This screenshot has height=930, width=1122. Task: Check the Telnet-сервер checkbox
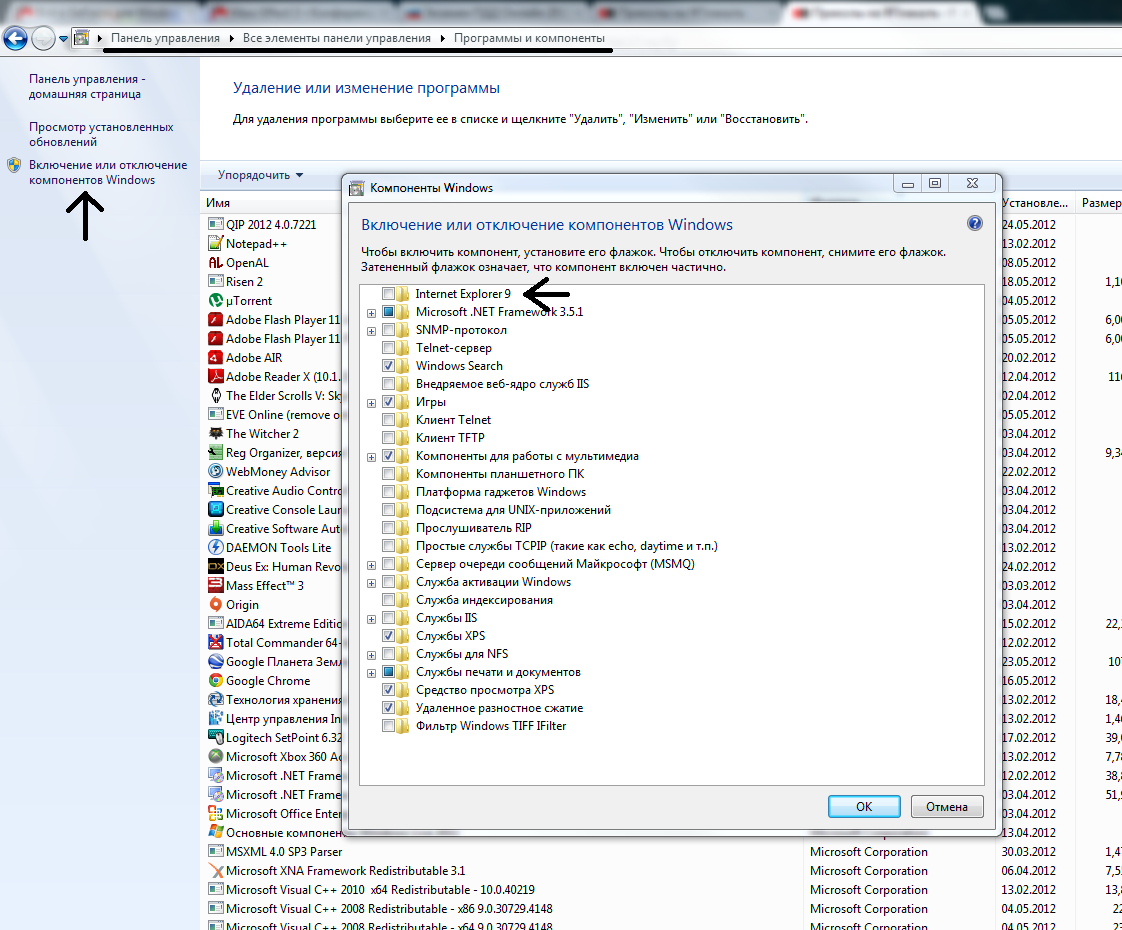click(x=388, y=348)
